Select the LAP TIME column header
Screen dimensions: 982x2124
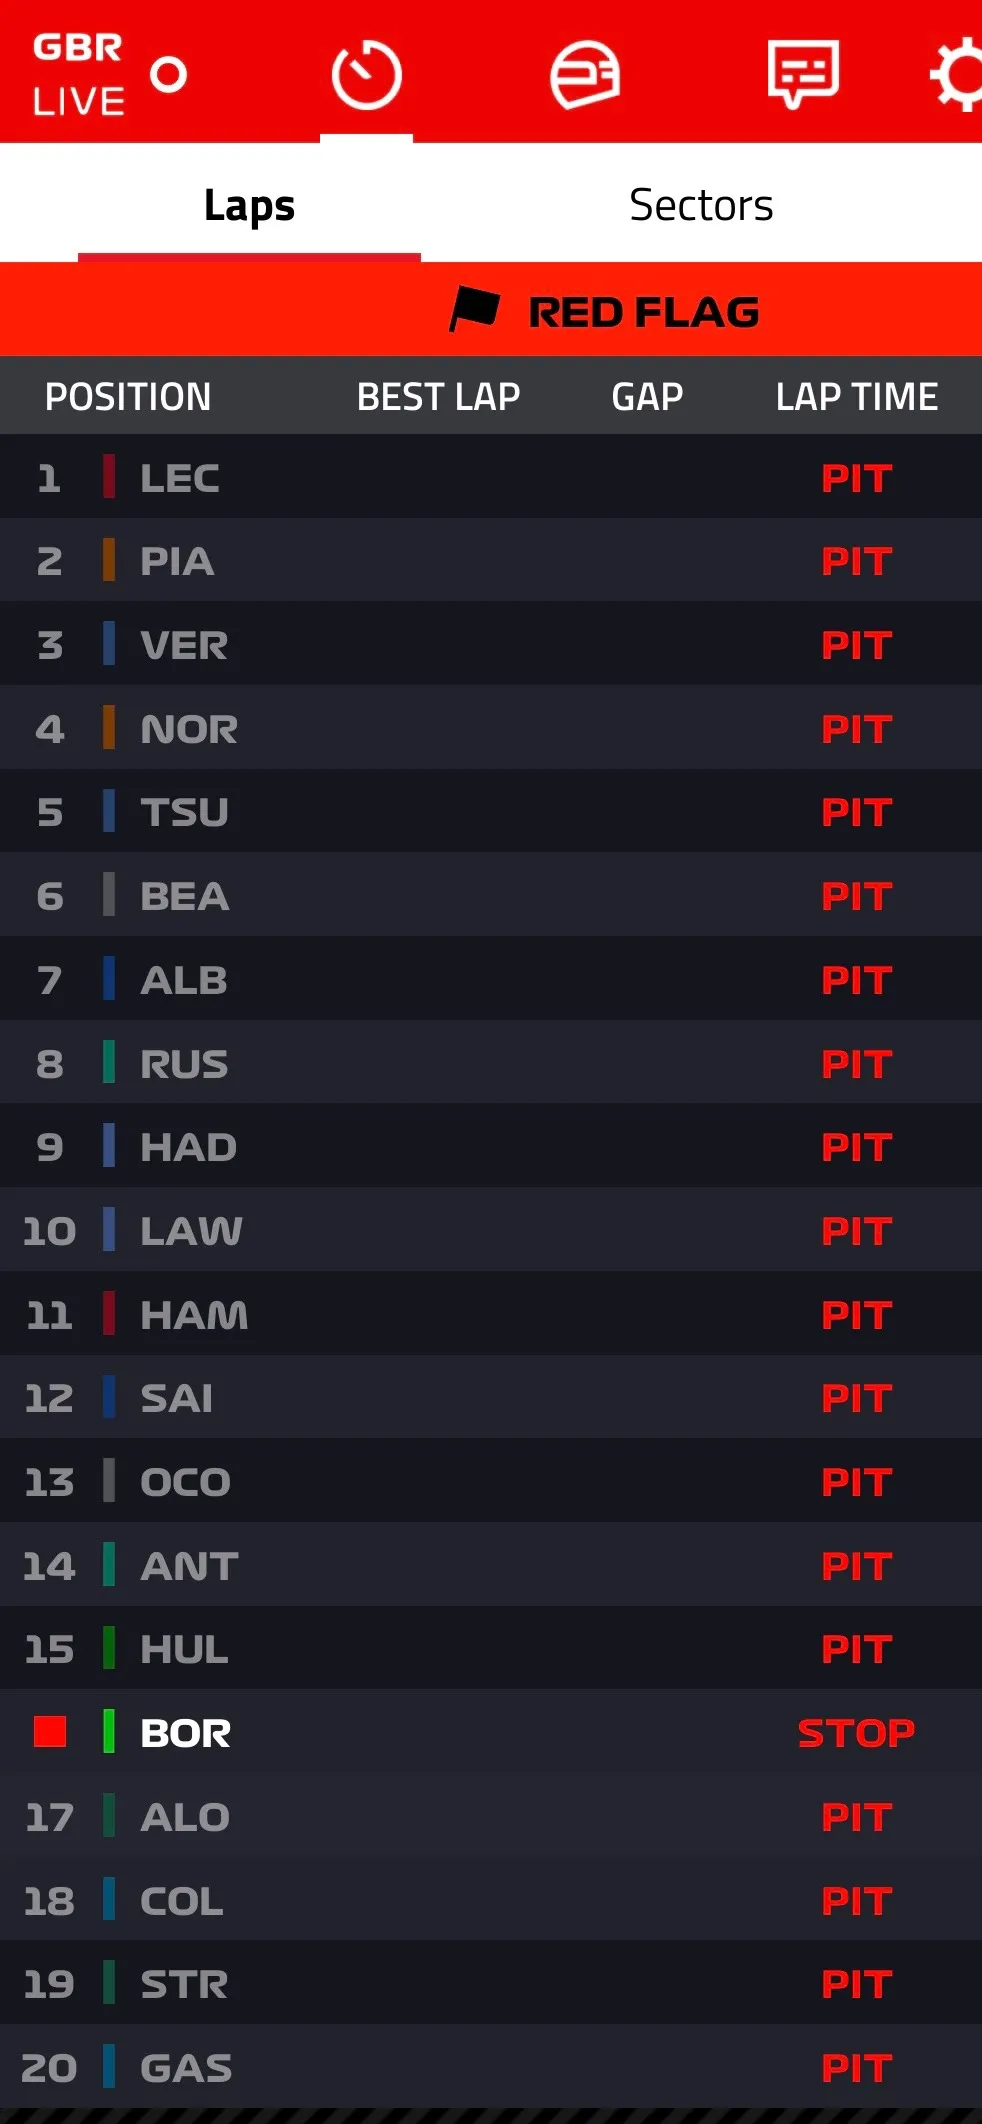coord(857,396)
